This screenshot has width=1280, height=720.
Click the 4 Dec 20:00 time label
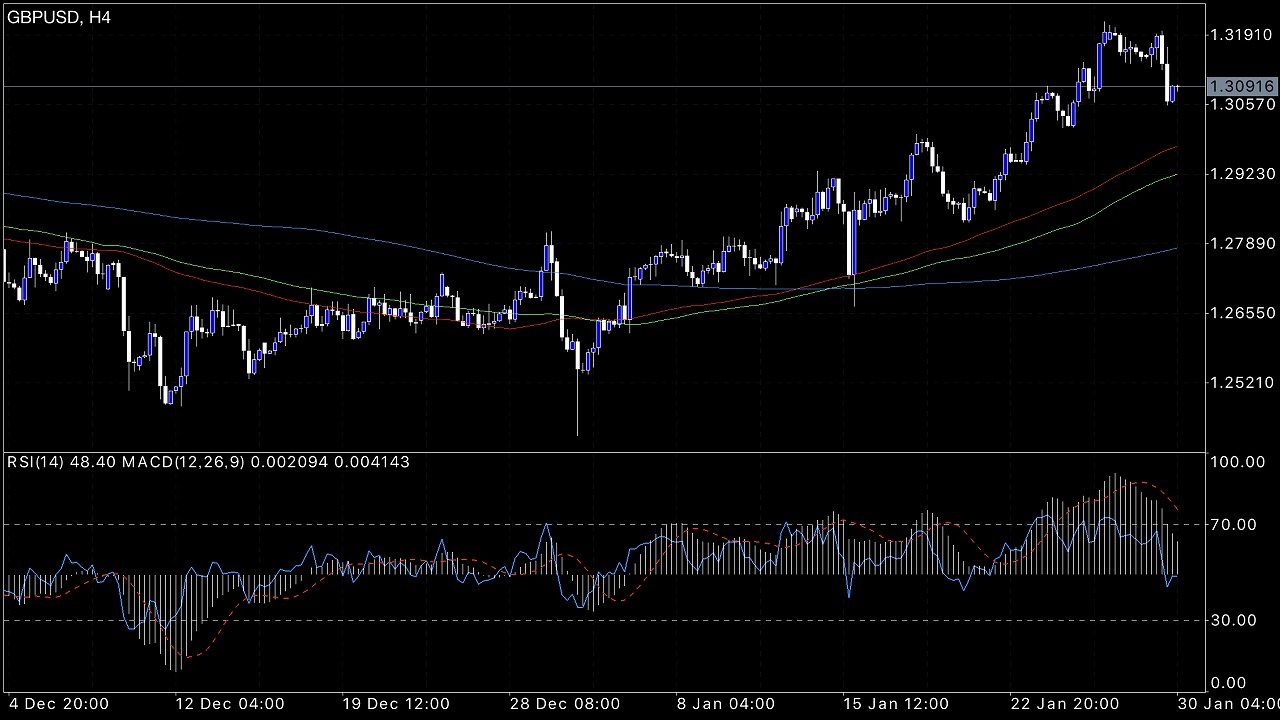(x=57, y=704)
